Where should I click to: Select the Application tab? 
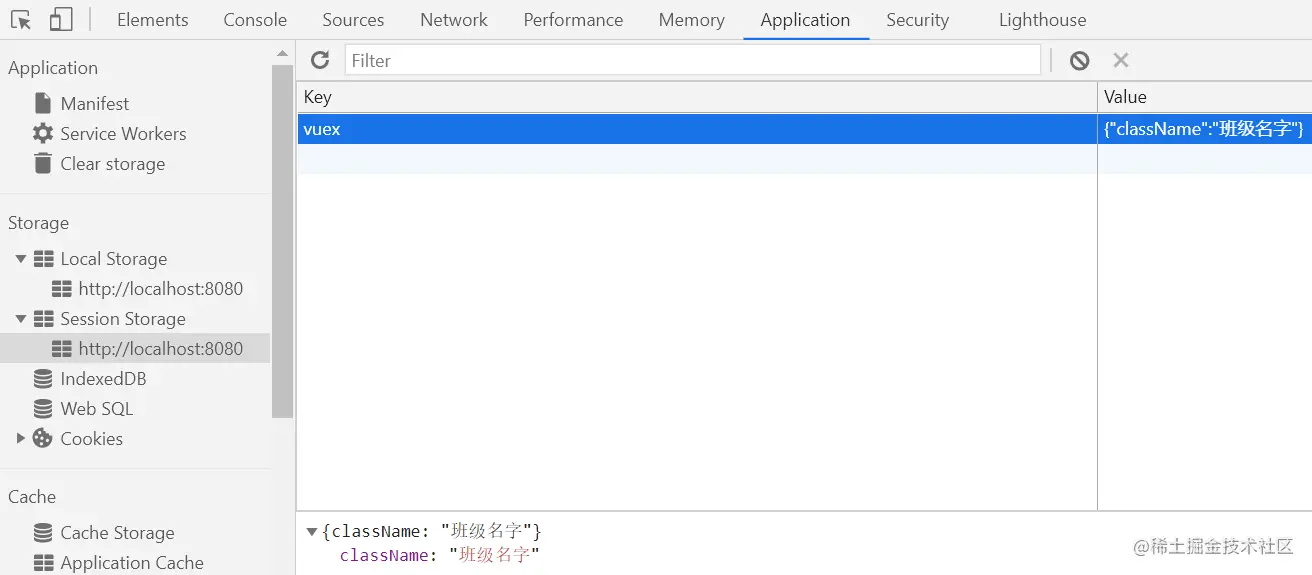point(805,20)
